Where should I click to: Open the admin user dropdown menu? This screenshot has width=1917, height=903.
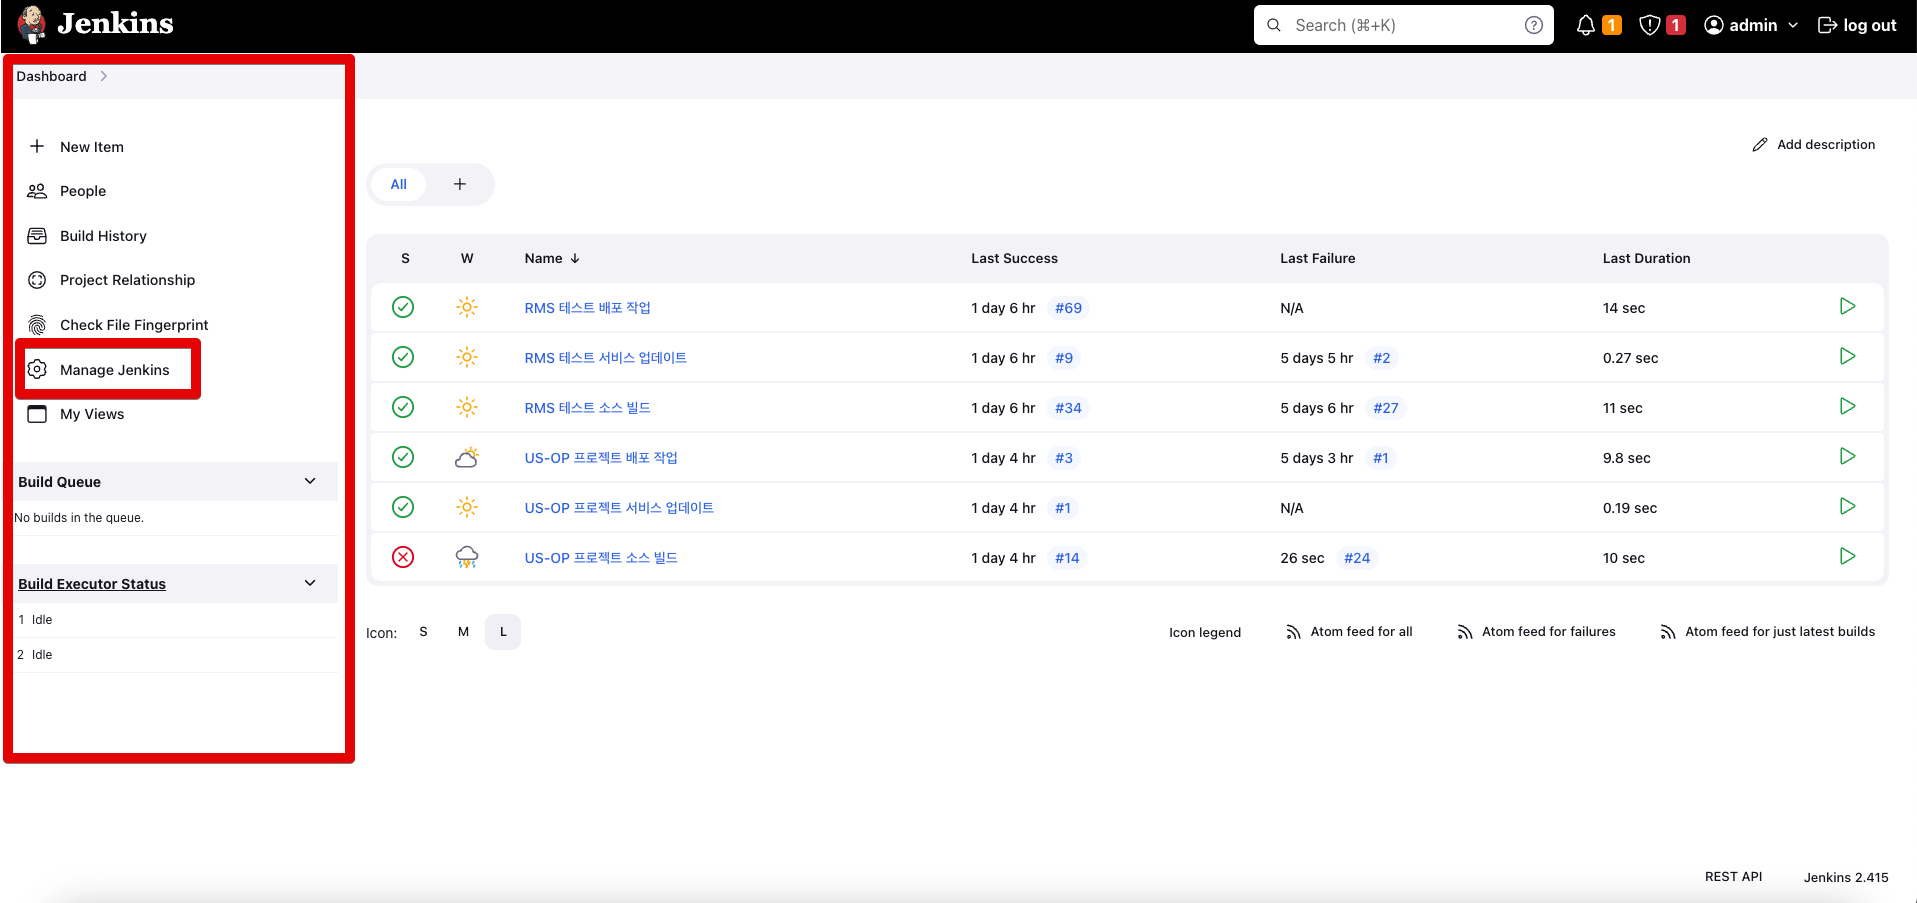point(1751,25)
